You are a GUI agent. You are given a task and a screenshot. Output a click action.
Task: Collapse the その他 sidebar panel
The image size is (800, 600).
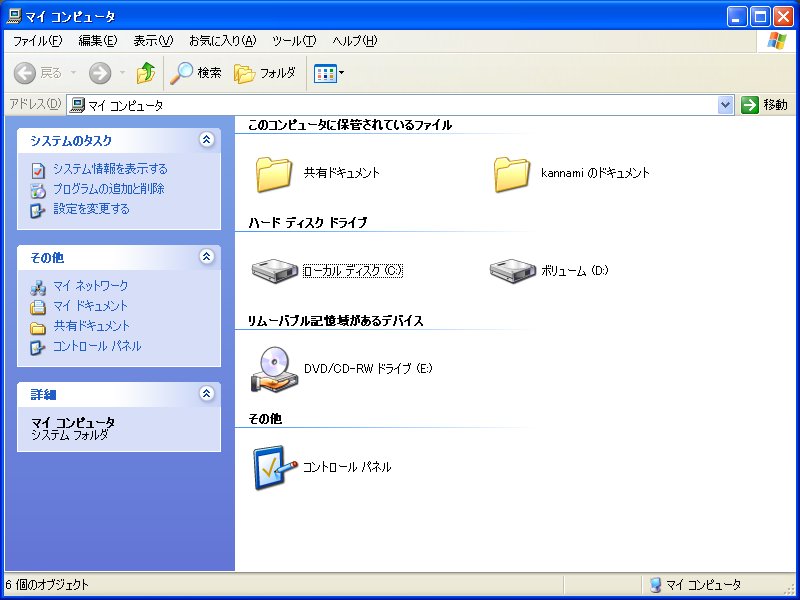[207, 257]
